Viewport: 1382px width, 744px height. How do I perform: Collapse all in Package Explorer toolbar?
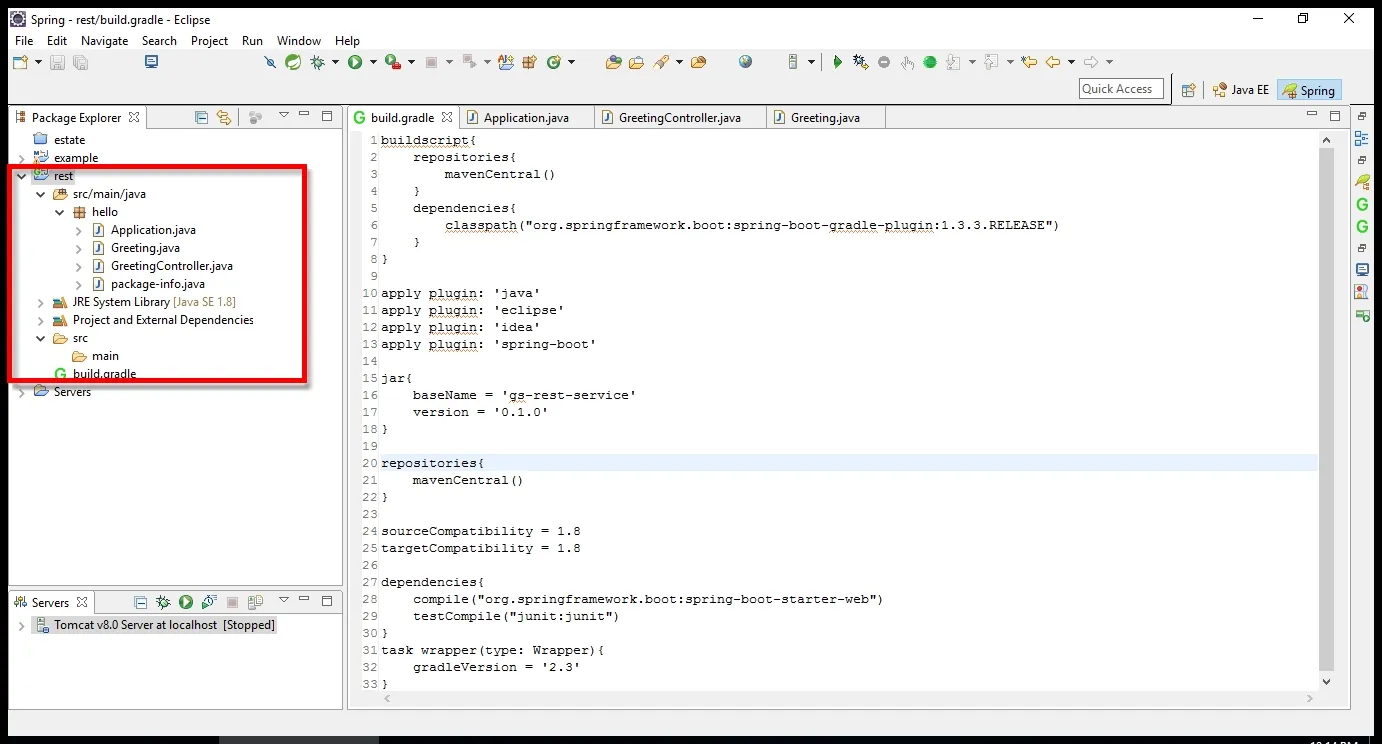202,117
